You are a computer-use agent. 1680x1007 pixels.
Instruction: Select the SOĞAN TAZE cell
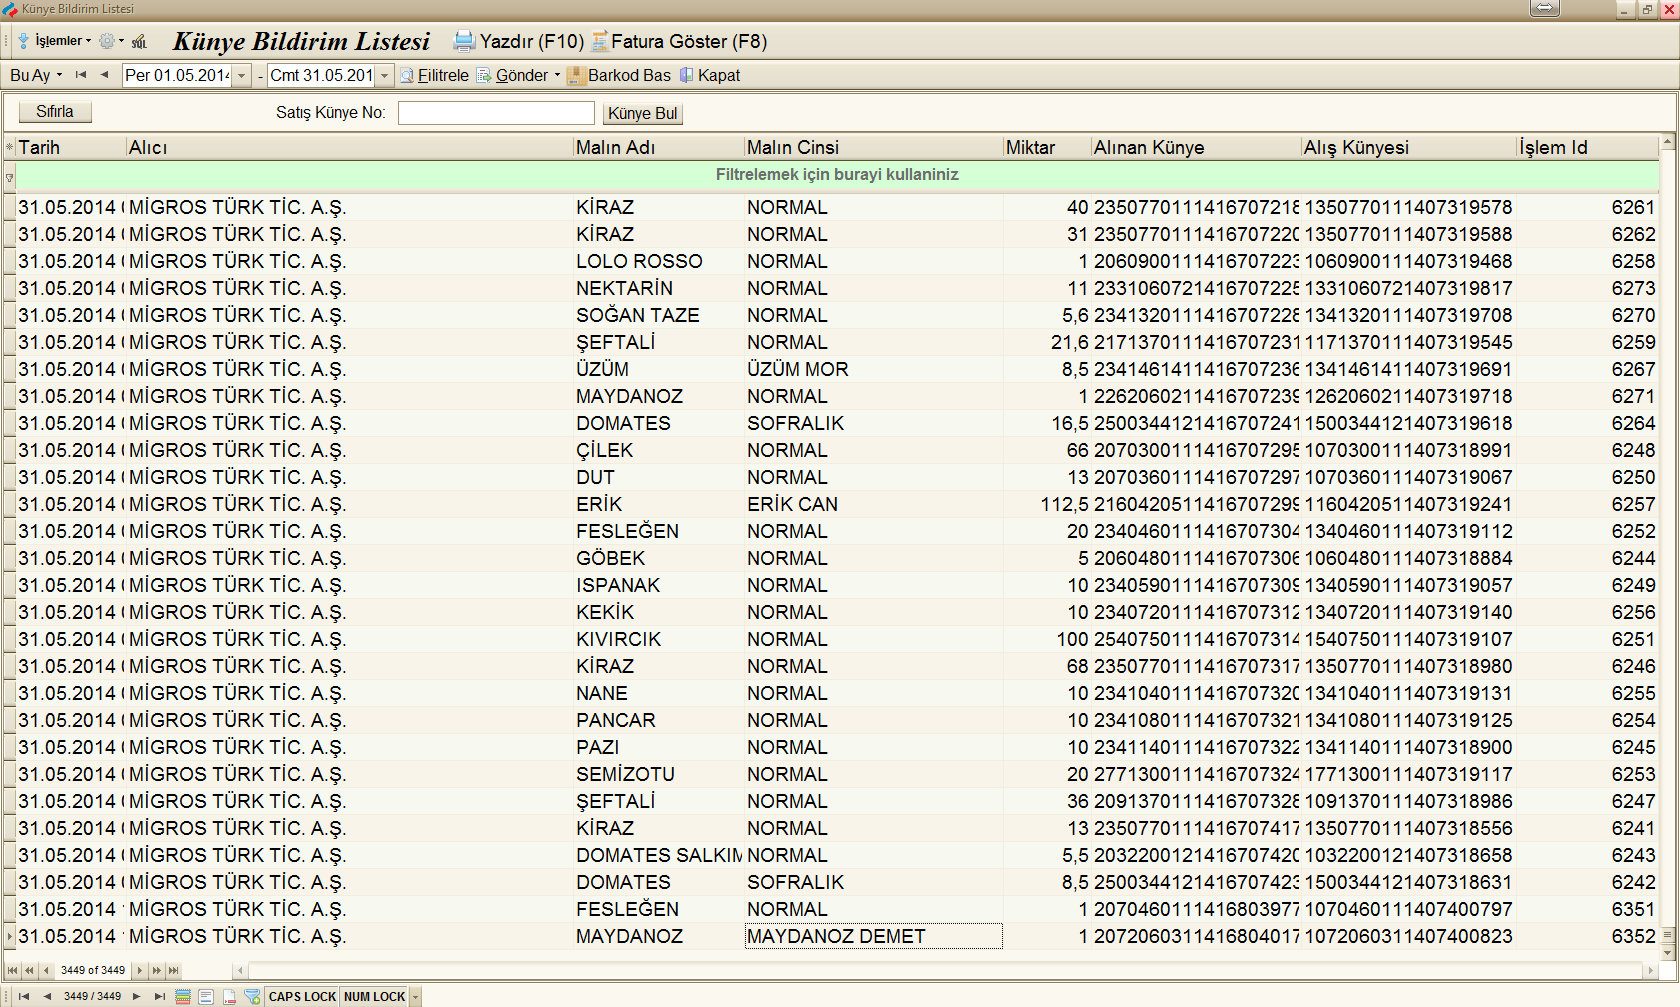(658, 315)
